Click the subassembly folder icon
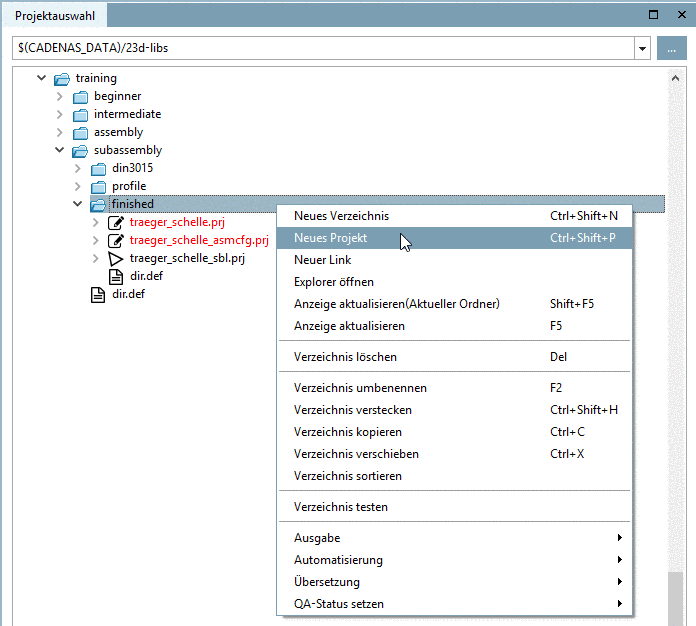This screenshot has height=626, width=696. [80, 151]
